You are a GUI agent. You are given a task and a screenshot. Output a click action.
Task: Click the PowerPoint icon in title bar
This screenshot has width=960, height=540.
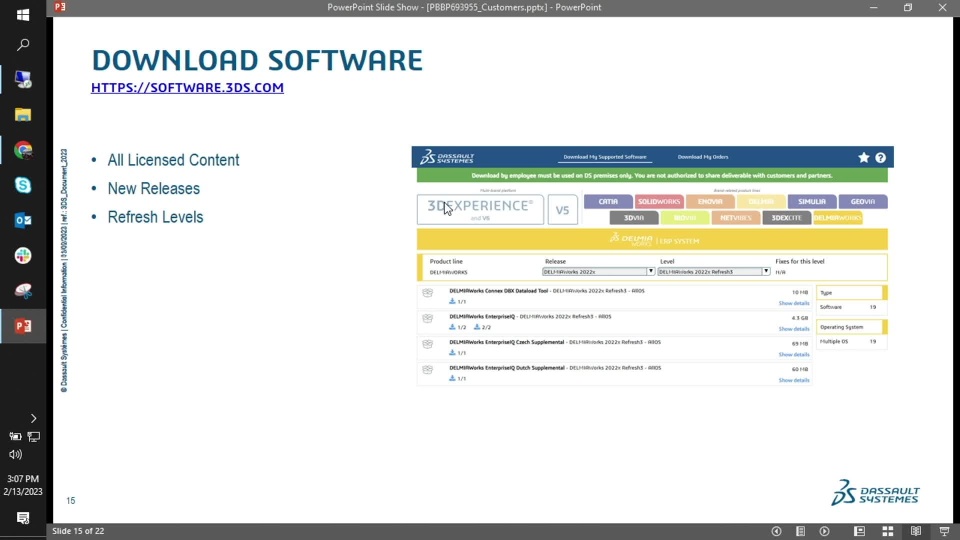point(60,7)
